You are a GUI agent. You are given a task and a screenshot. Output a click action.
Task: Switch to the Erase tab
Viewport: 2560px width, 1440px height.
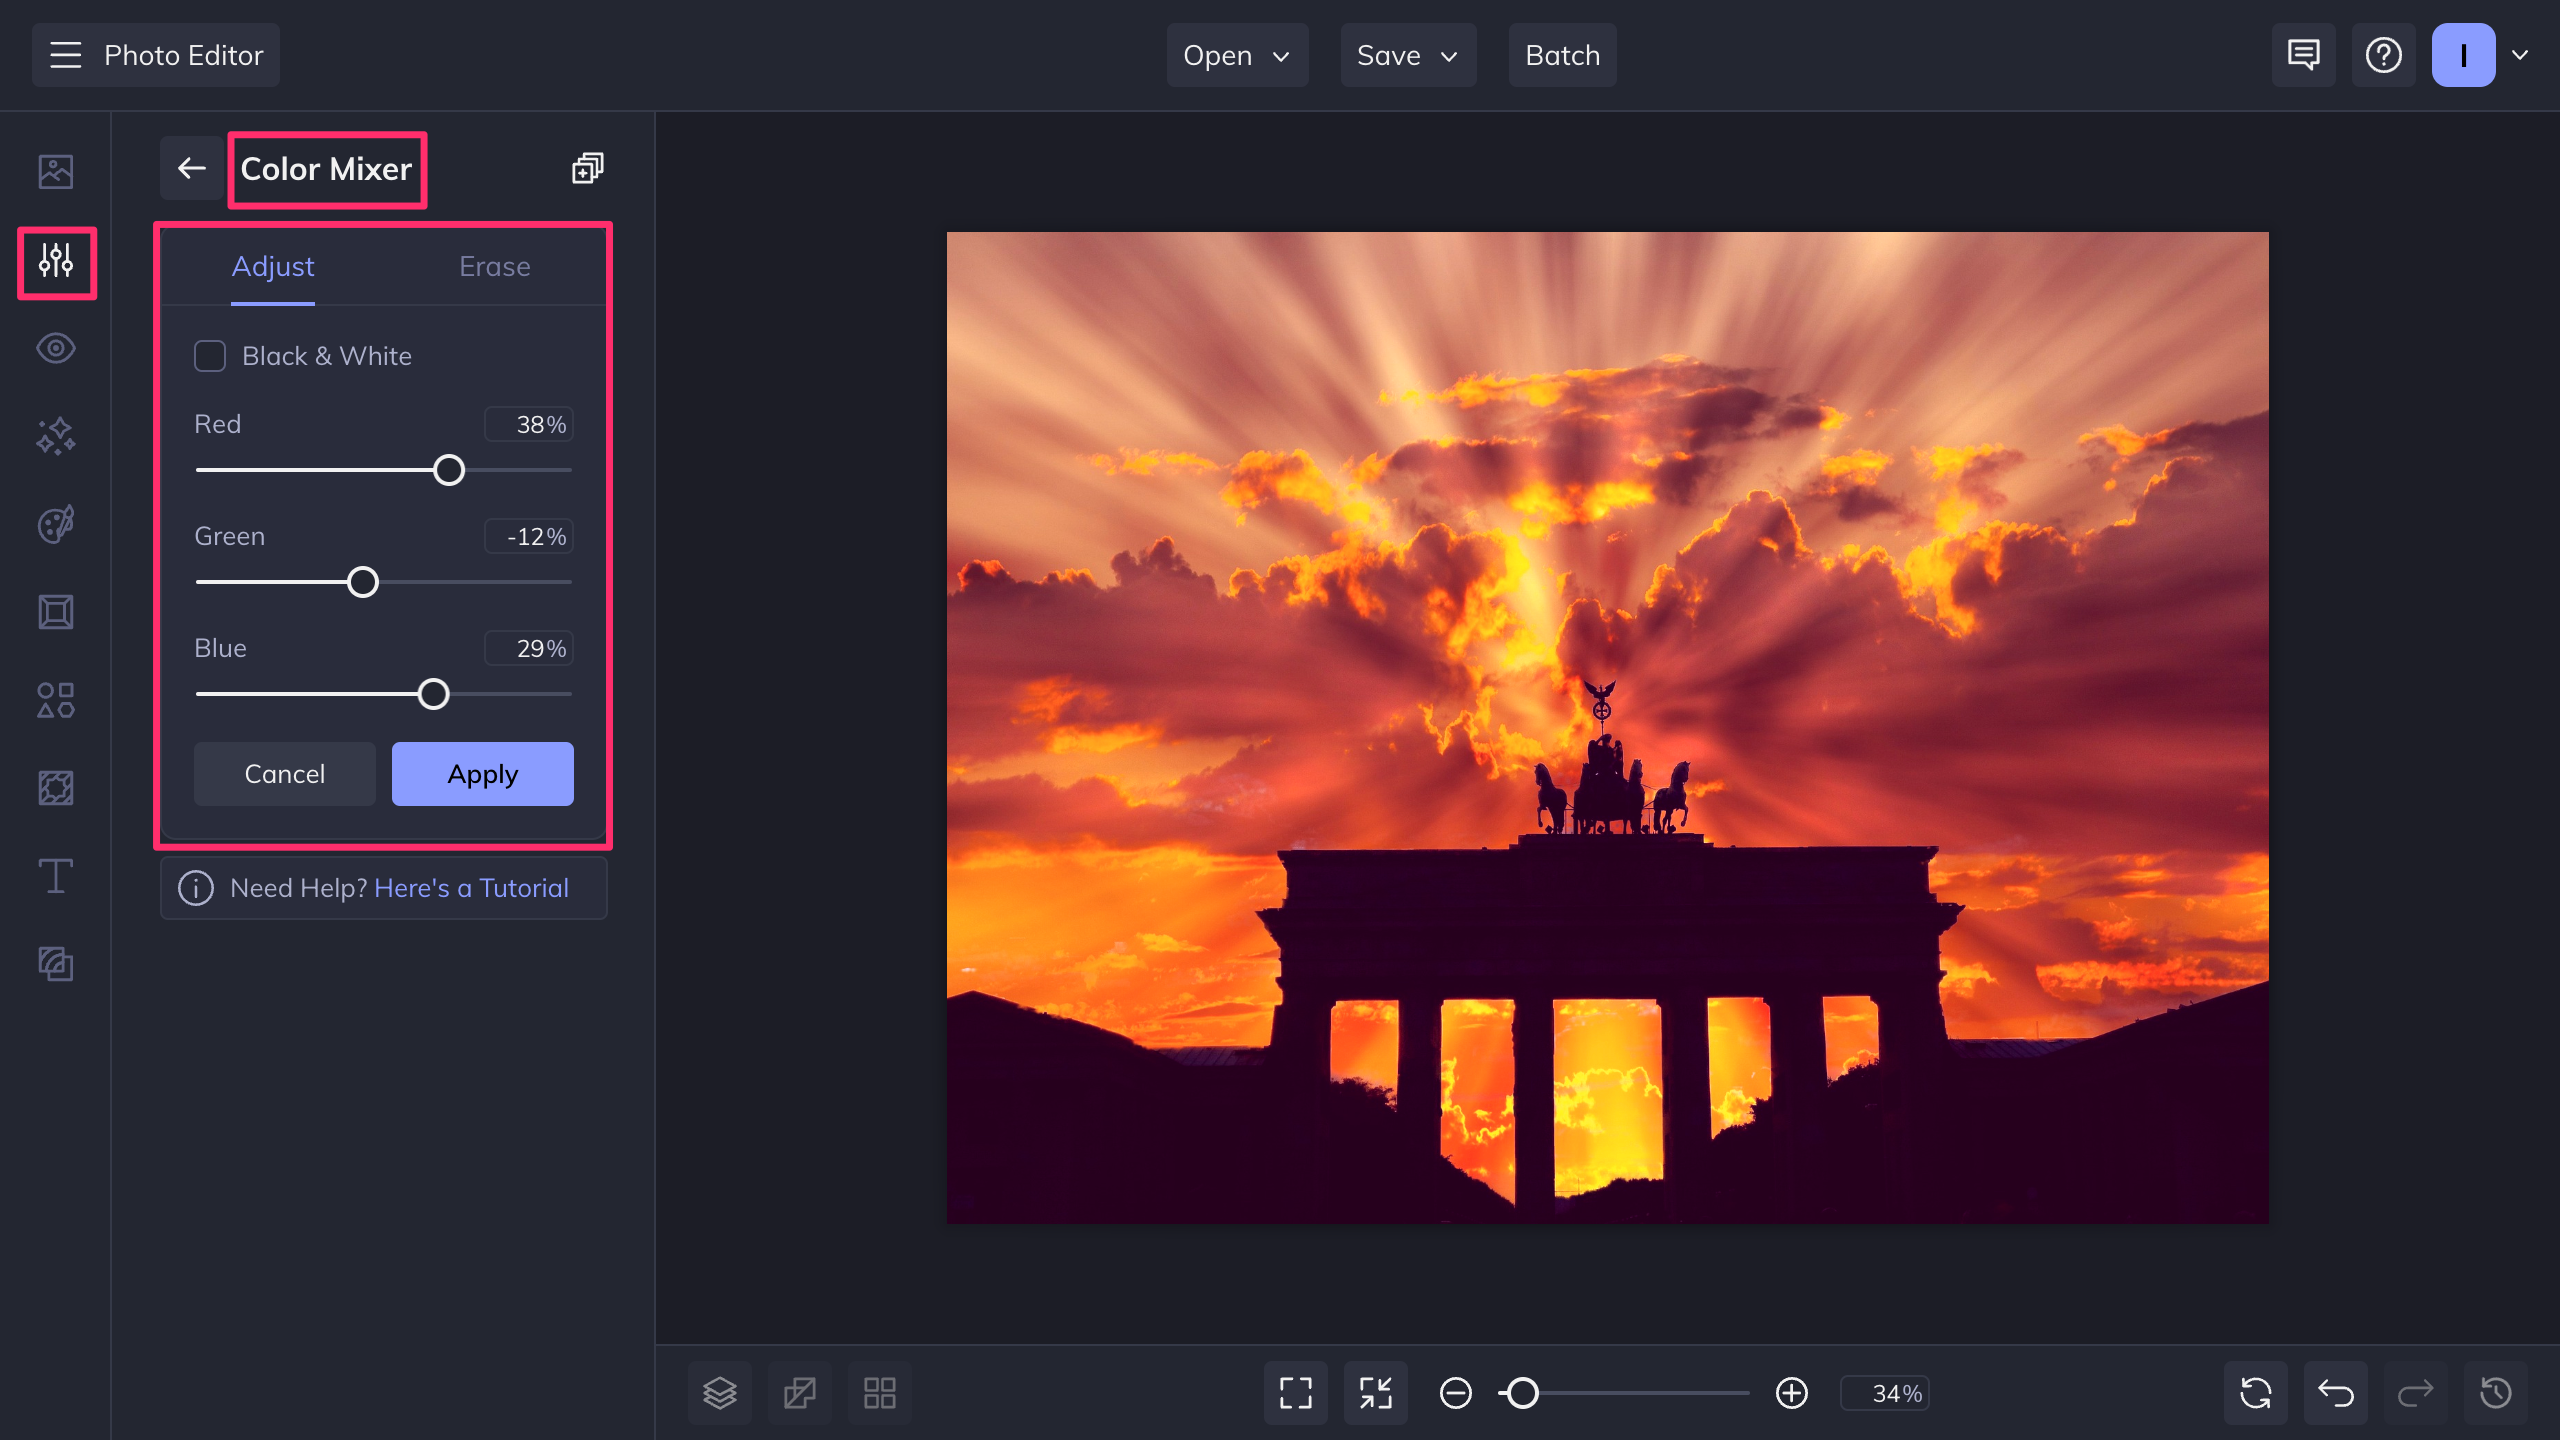point(495,266)
